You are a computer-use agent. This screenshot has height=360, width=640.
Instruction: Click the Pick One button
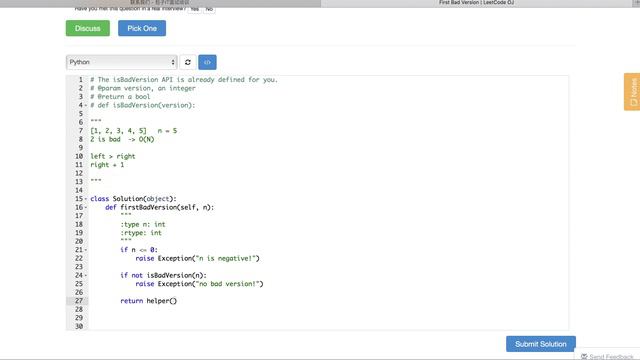coord(142,28)
